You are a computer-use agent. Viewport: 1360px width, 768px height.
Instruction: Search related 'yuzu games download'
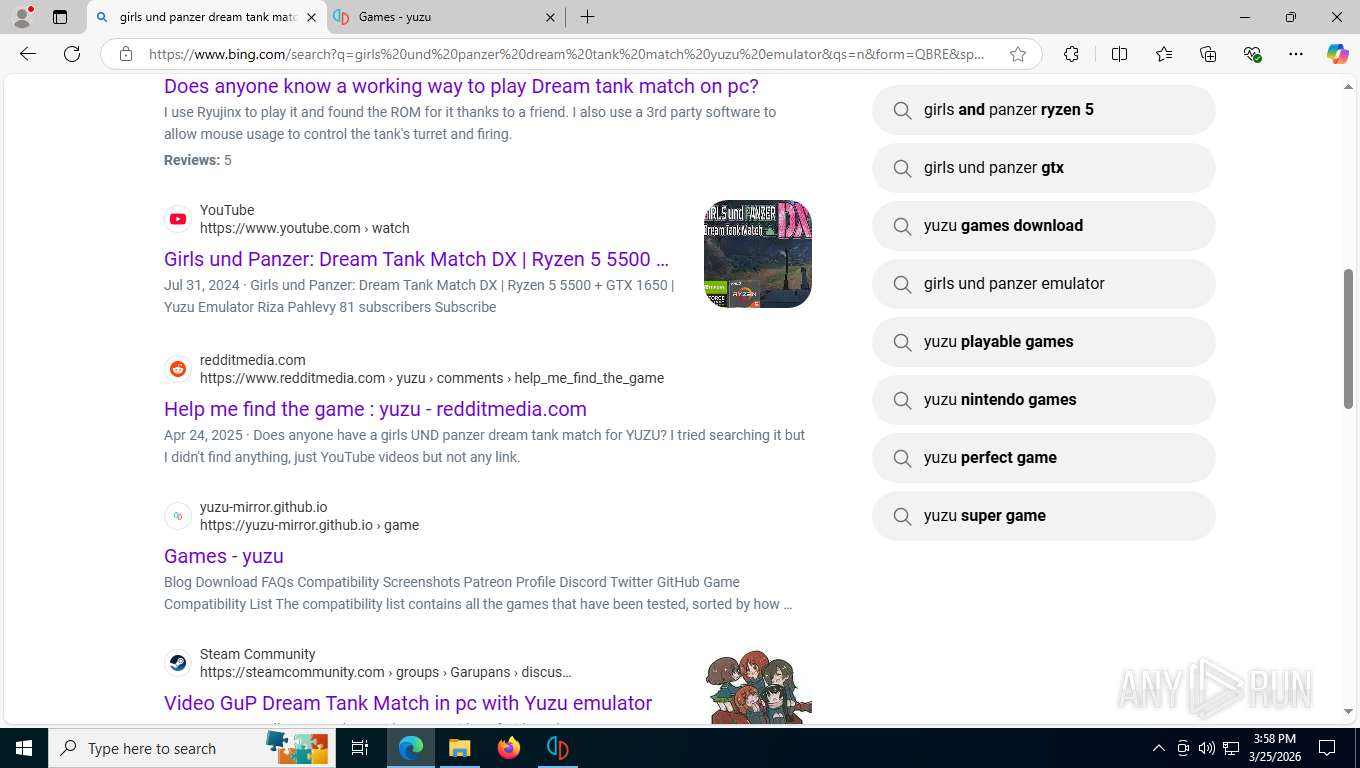pyautogui.click(x=1043, y=226)
